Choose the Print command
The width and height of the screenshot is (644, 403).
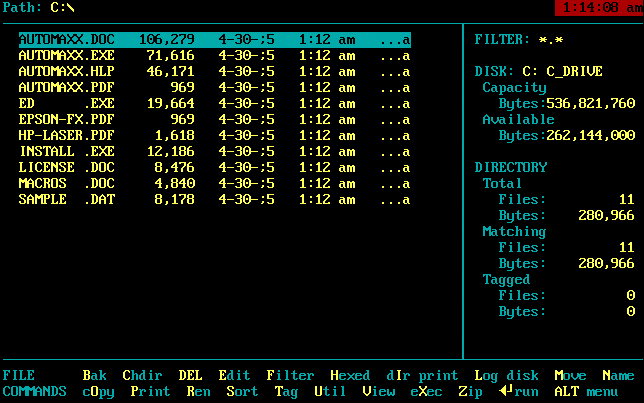click(150, 391)
